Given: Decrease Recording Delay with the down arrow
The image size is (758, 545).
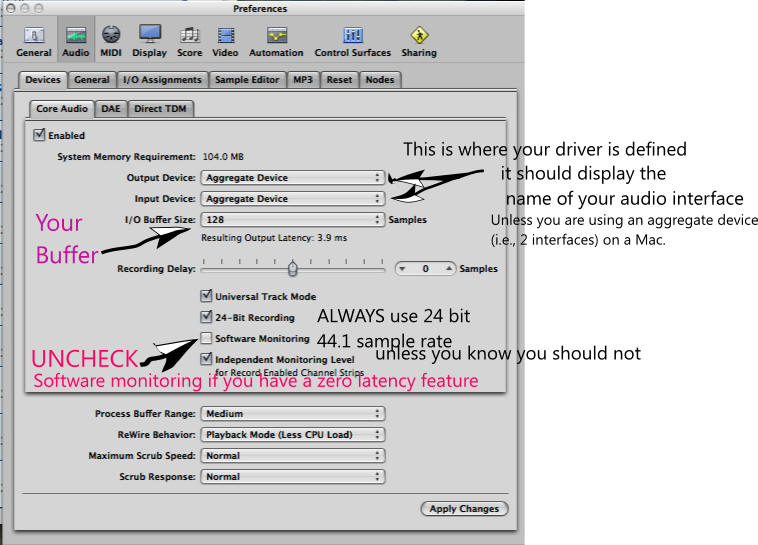Looking at the screenshot, I should pos(402,269).
